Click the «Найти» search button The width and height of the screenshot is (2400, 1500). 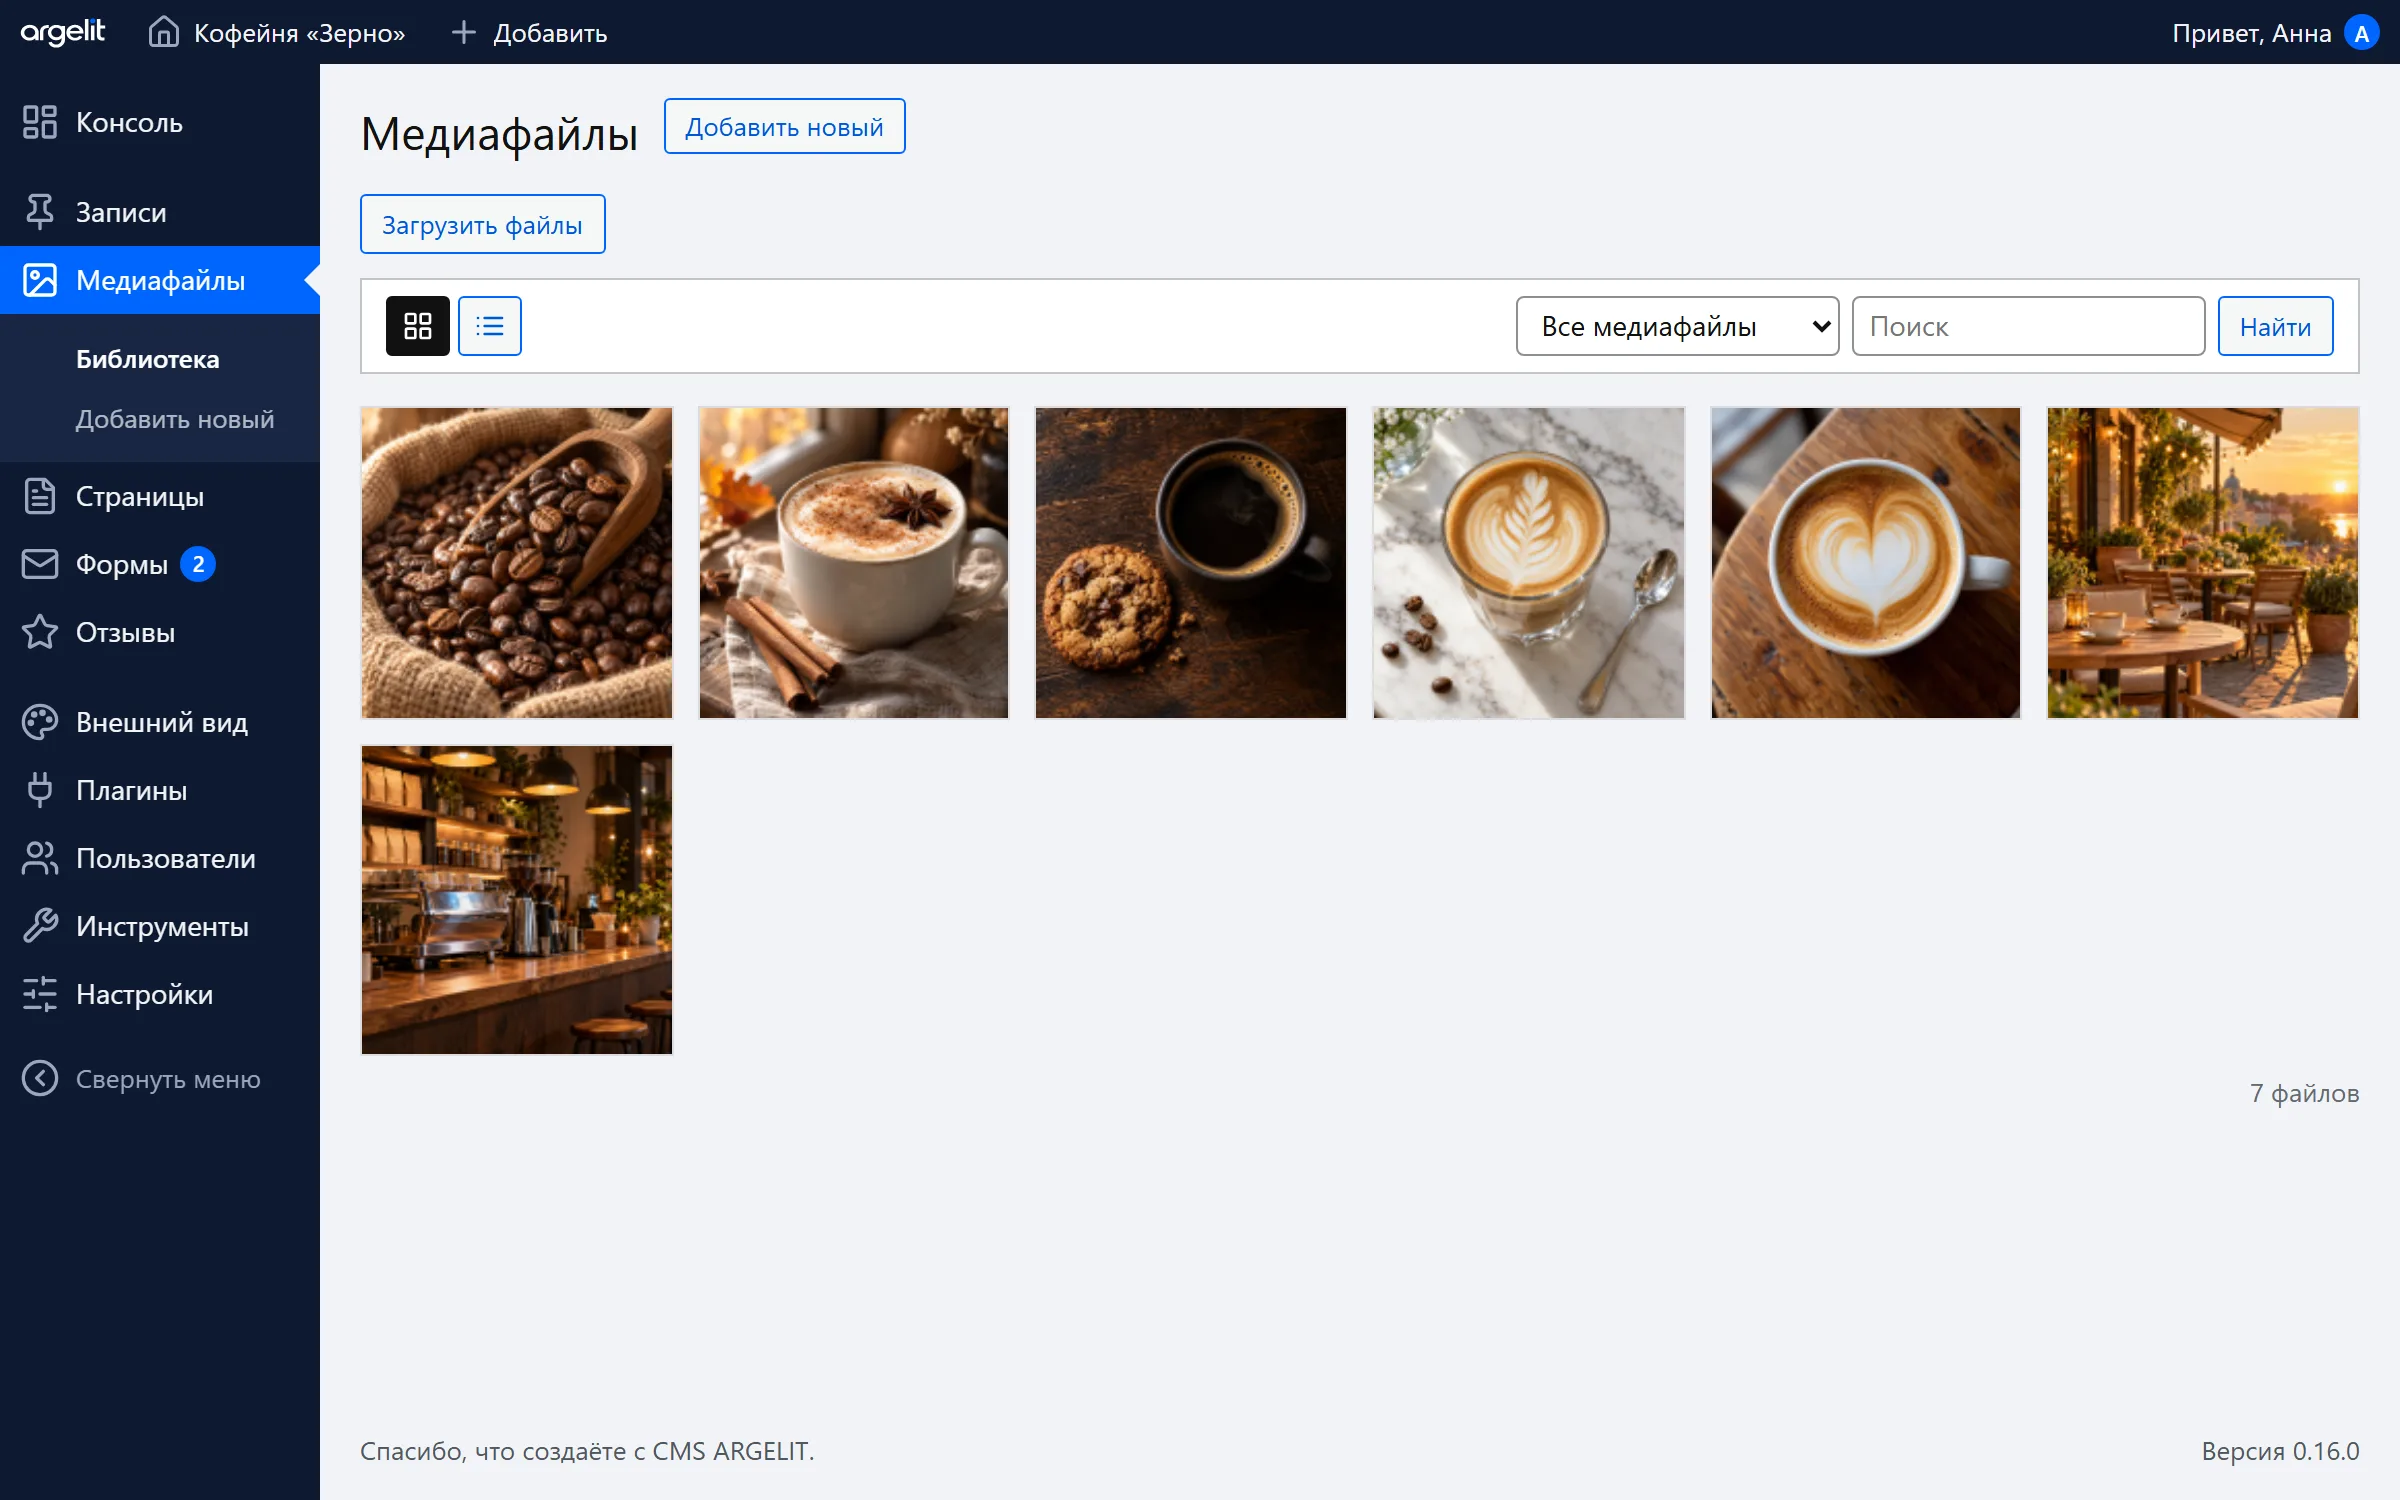click(2275, 326)
